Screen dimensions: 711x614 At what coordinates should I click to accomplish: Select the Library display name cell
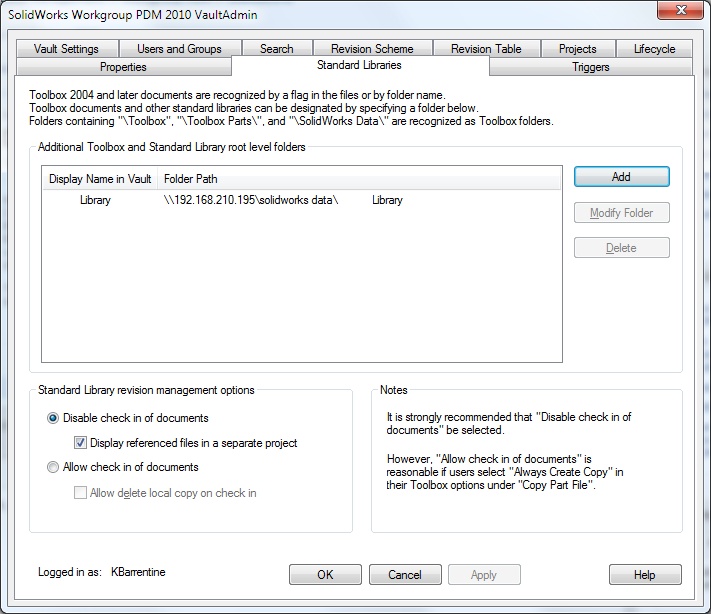point(95,200)
